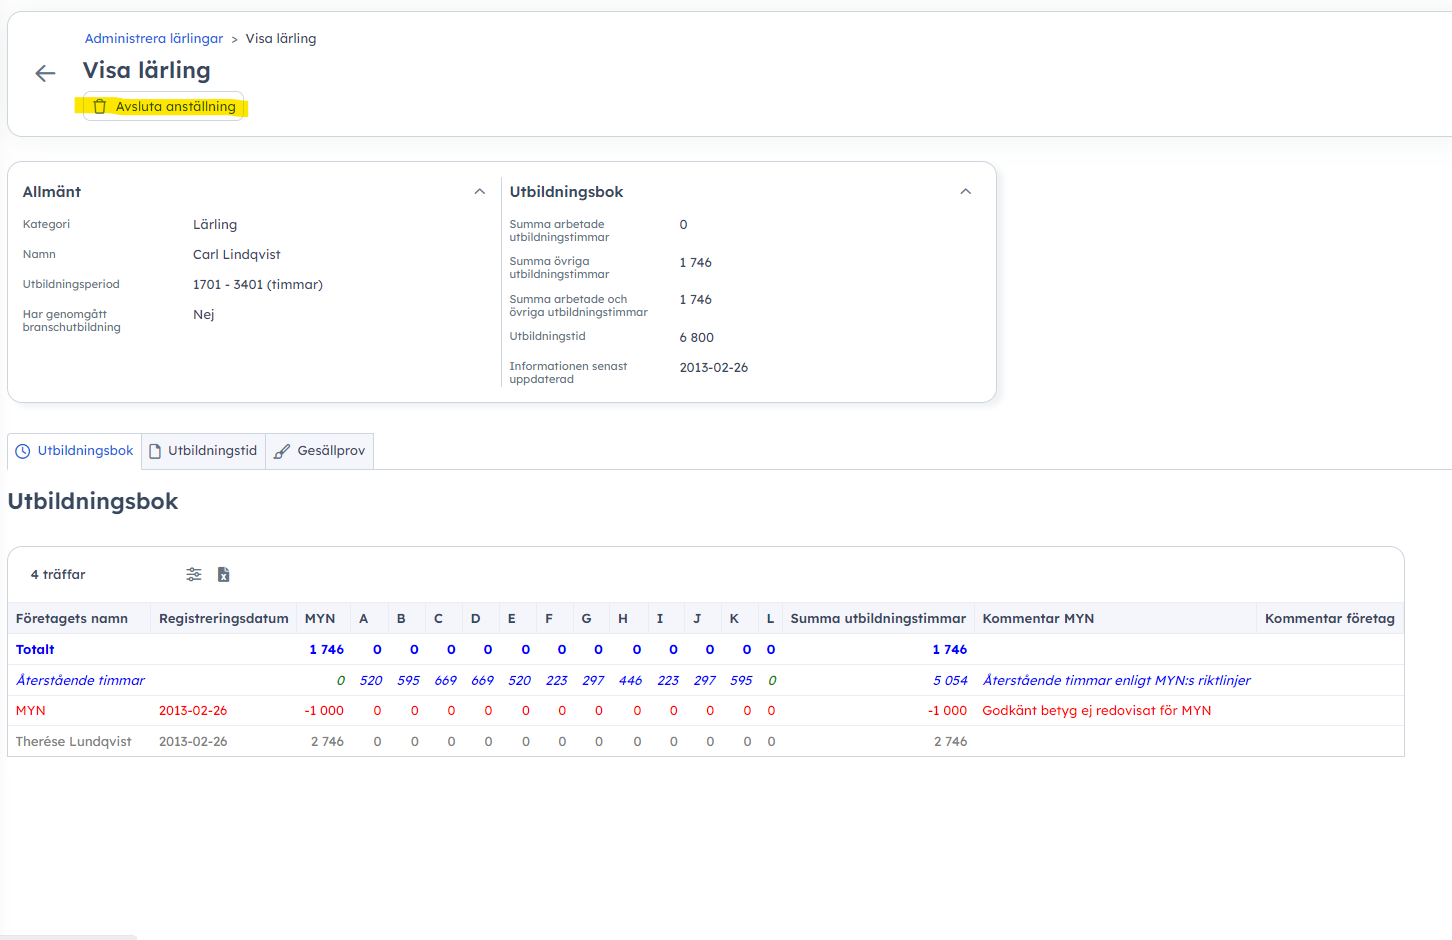
Task: Click the Kommentar företag column header
Action: pos(1329,619)
